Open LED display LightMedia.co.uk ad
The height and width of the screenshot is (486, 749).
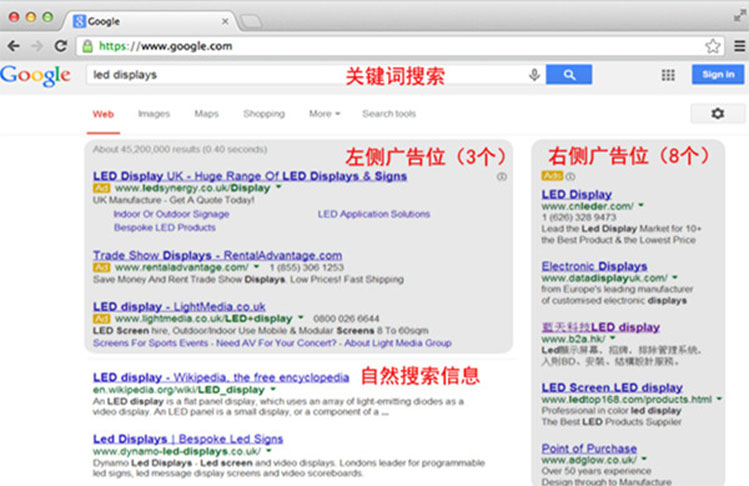pos(179,306)
